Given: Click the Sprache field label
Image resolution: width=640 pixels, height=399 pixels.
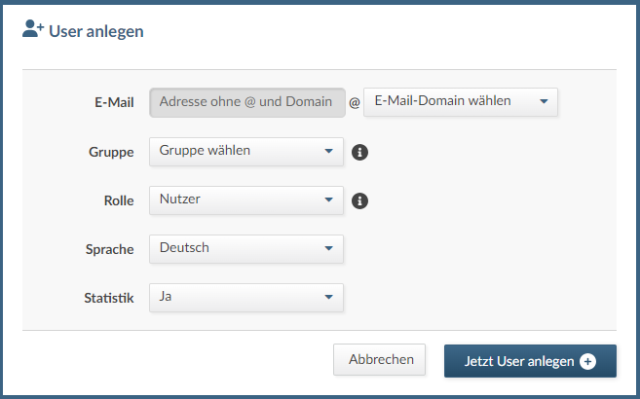Looking at the screenshot, I should [x=109, y=249].
